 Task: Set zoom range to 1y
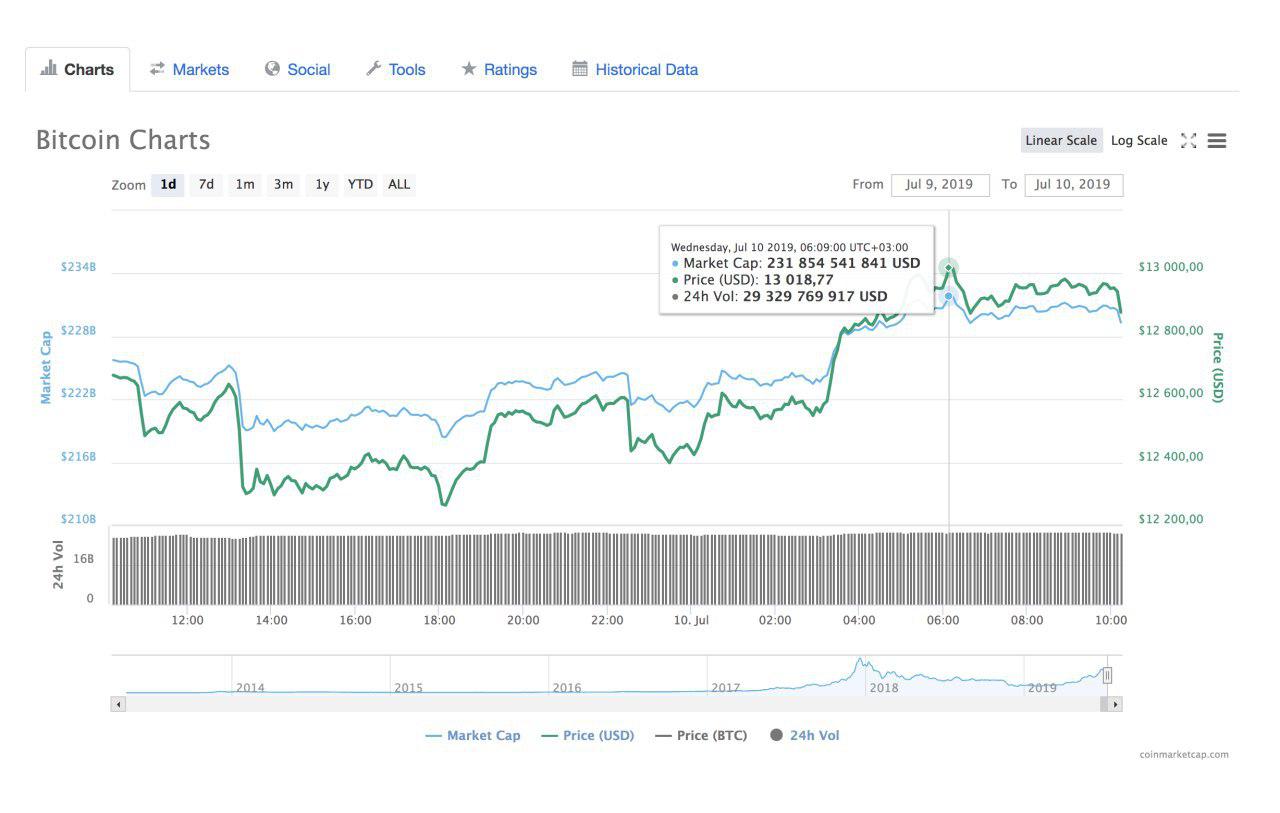click(322, 184)
